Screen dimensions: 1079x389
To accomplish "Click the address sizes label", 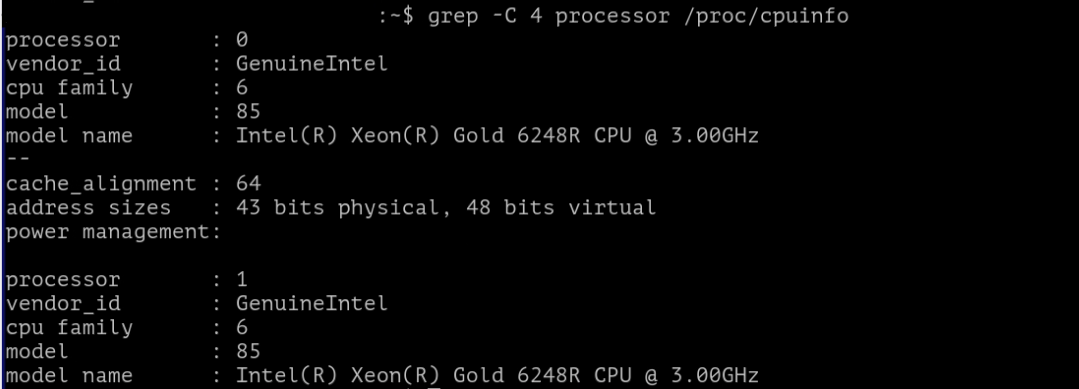I will point(88,207).
